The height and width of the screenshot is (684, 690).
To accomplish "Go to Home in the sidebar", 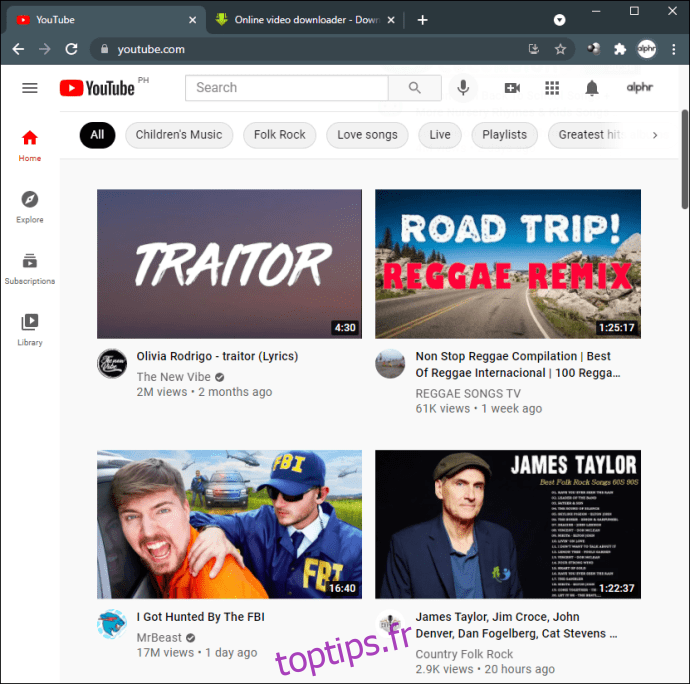I will pyautogui.click(x=29, y=146).
